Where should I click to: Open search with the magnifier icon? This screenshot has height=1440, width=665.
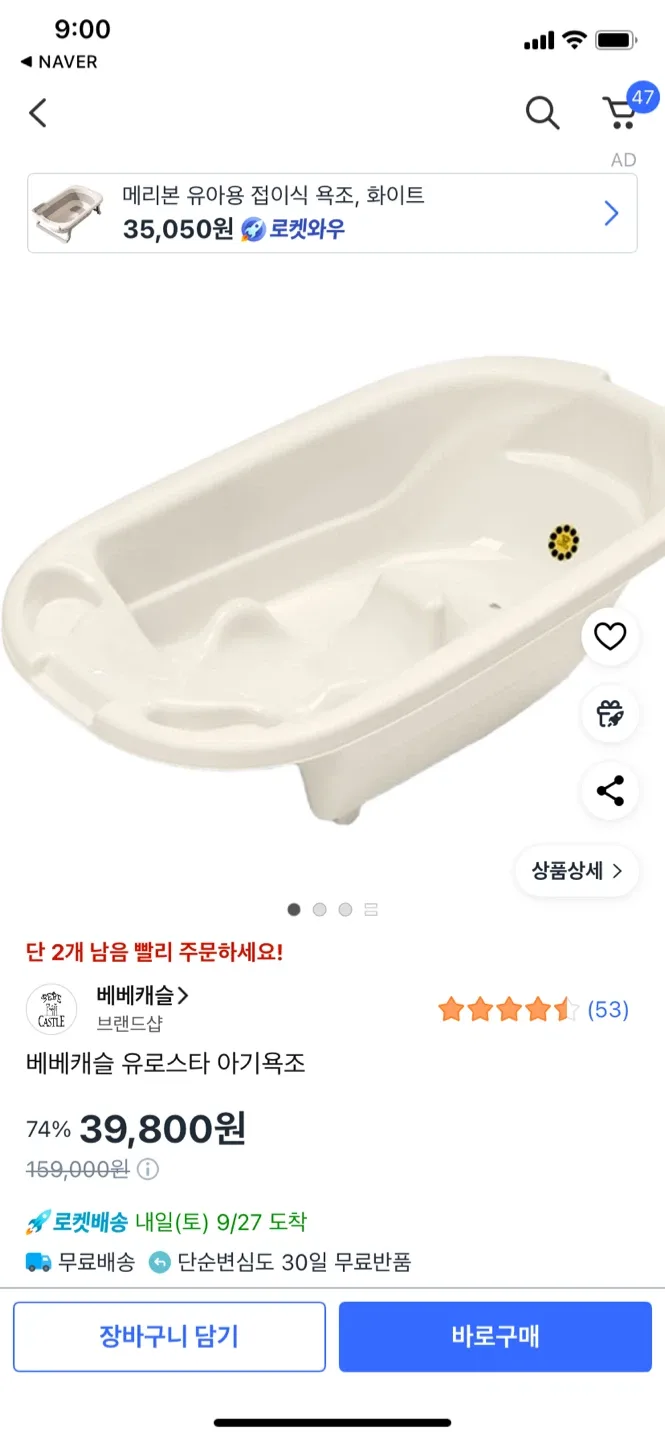[542, 113]
